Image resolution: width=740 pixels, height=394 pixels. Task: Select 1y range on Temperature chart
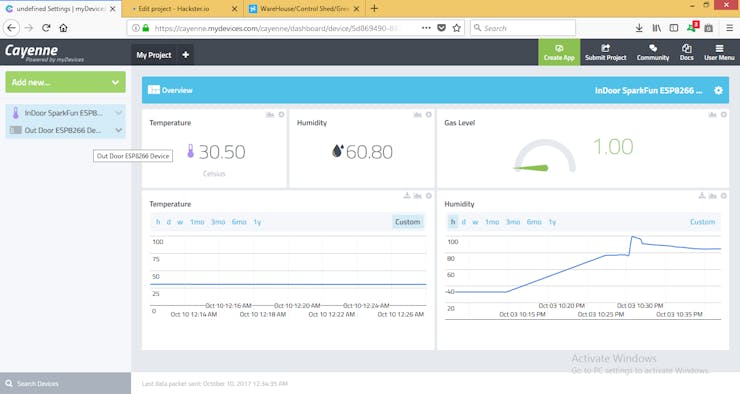pyautogui.click(x=257, y=222)
